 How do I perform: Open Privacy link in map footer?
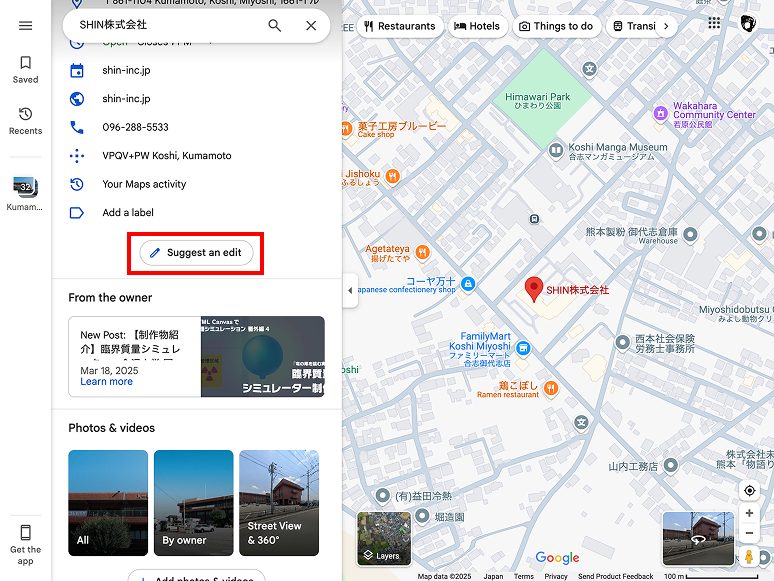coord(556,576)
